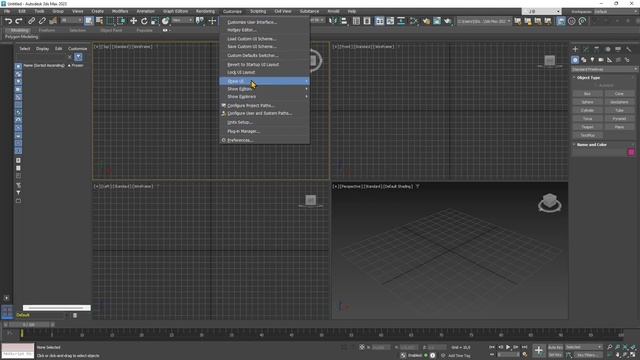640x360 pixels.
Task: Open the Modifiers menu
Action: pos(120,11)
